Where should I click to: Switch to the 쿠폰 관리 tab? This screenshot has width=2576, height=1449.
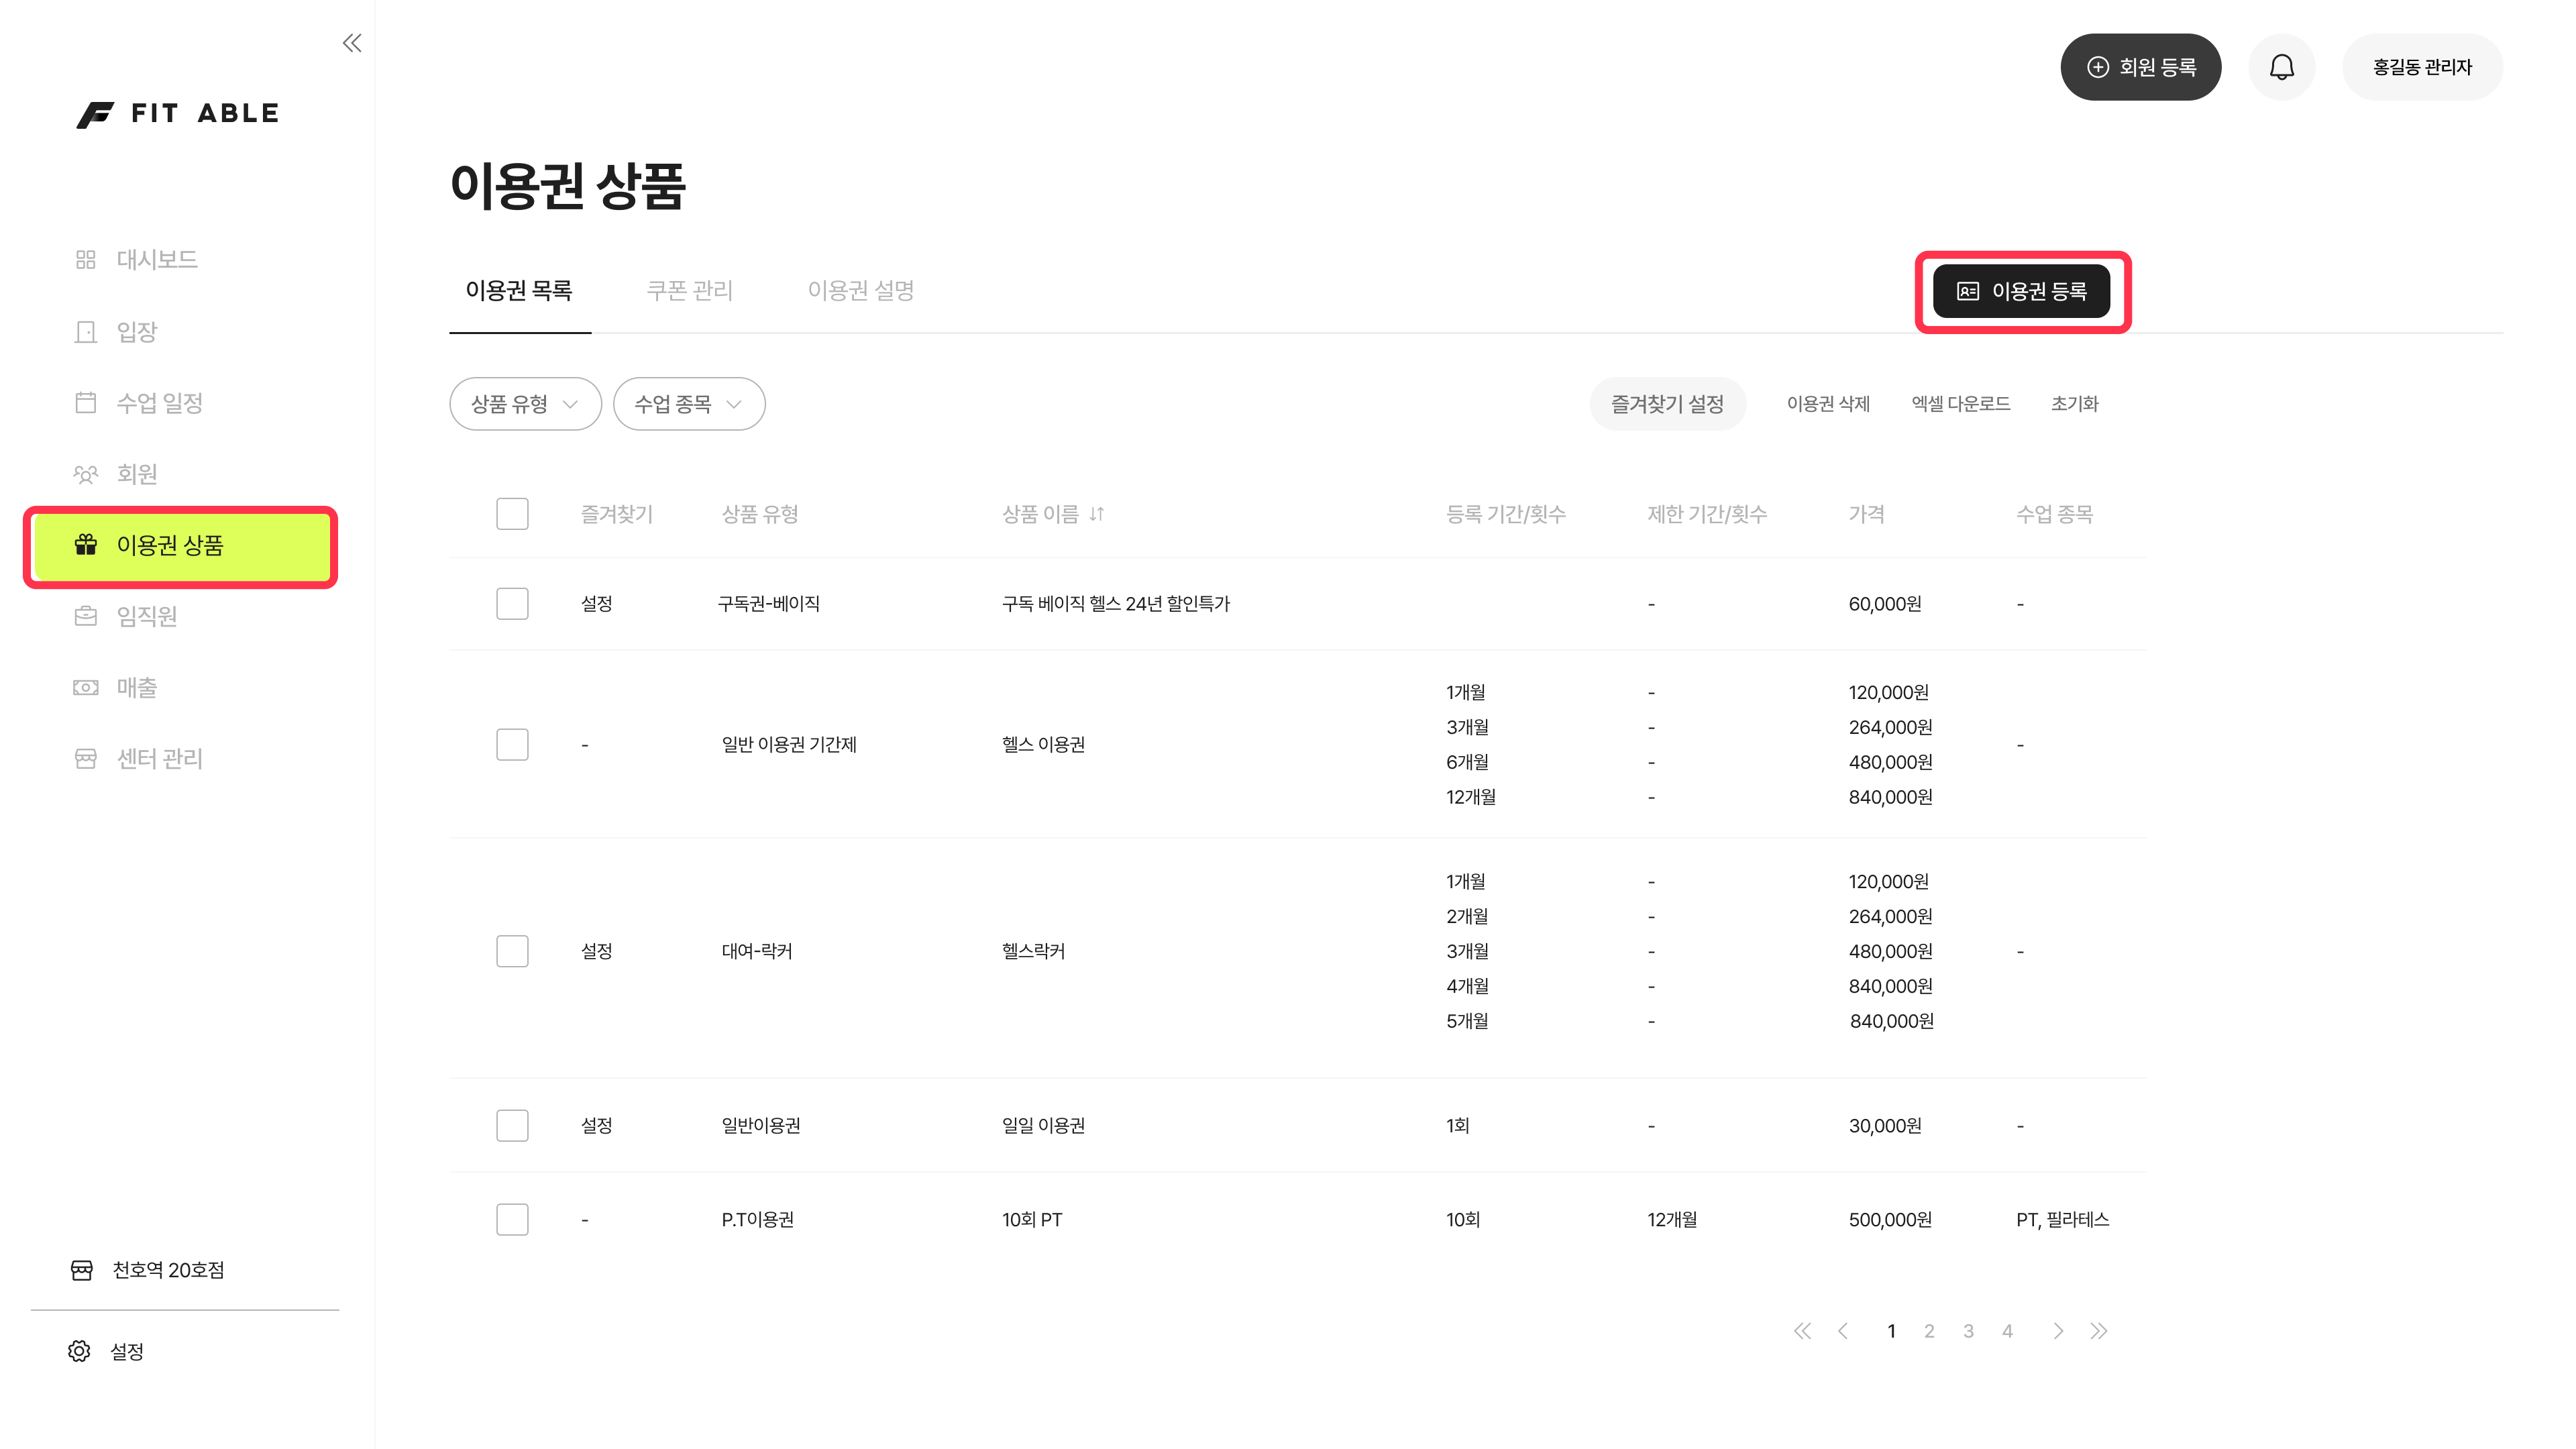689,291
